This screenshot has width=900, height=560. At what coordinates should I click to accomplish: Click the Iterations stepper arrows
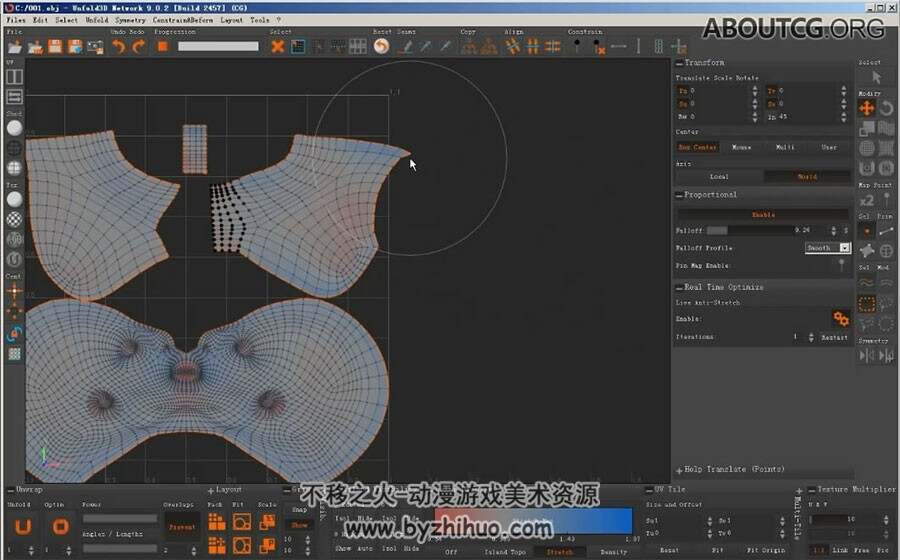[x=811, y=337]
